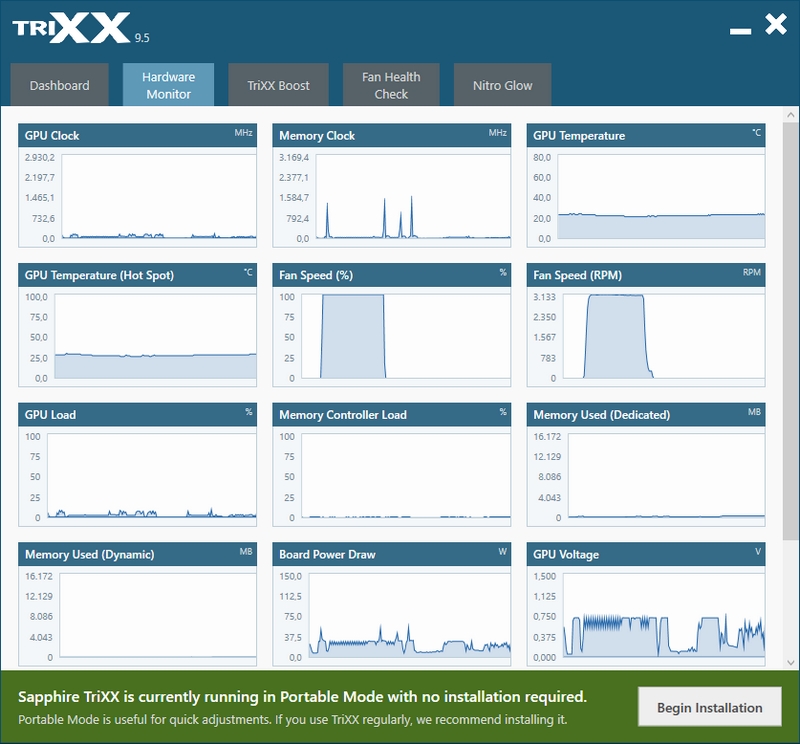The image size is (800, 744).
Task: Click the GPU Clock graph
Action: 159,196
